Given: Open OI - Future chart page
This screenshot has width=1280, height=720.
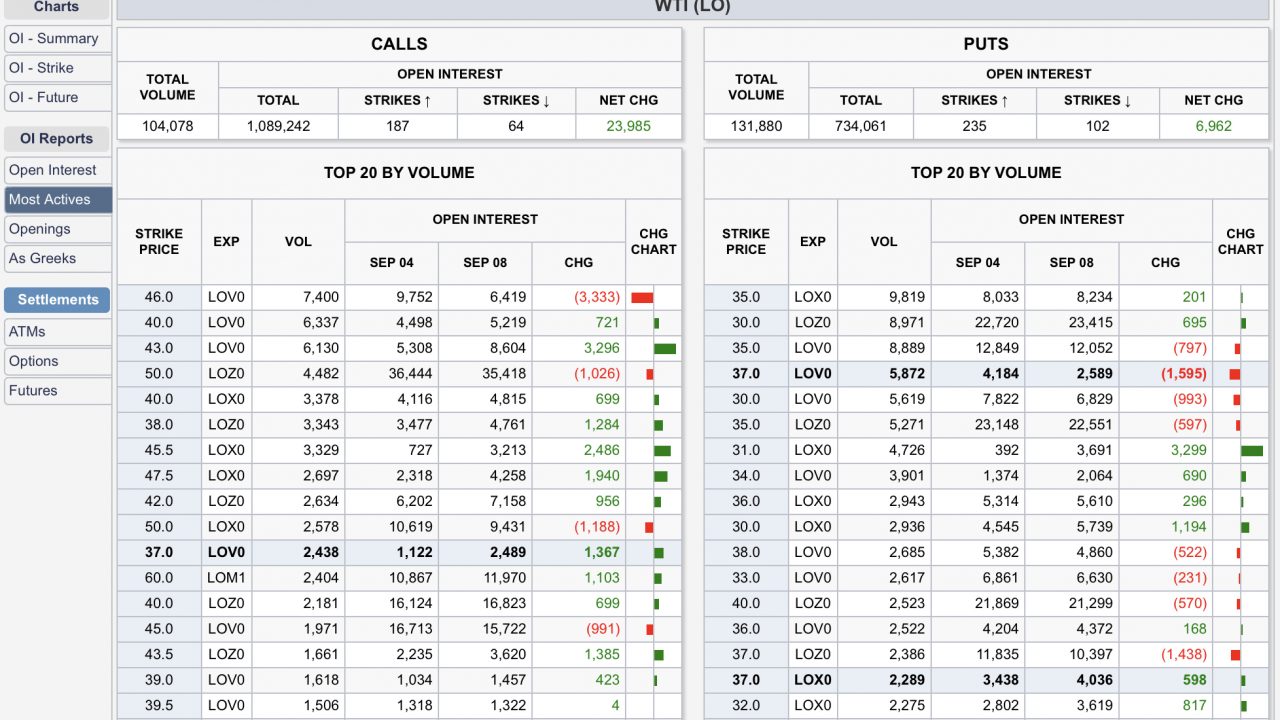Looking at the screenshot, I should pyautogui.click(x=44, y=98).
